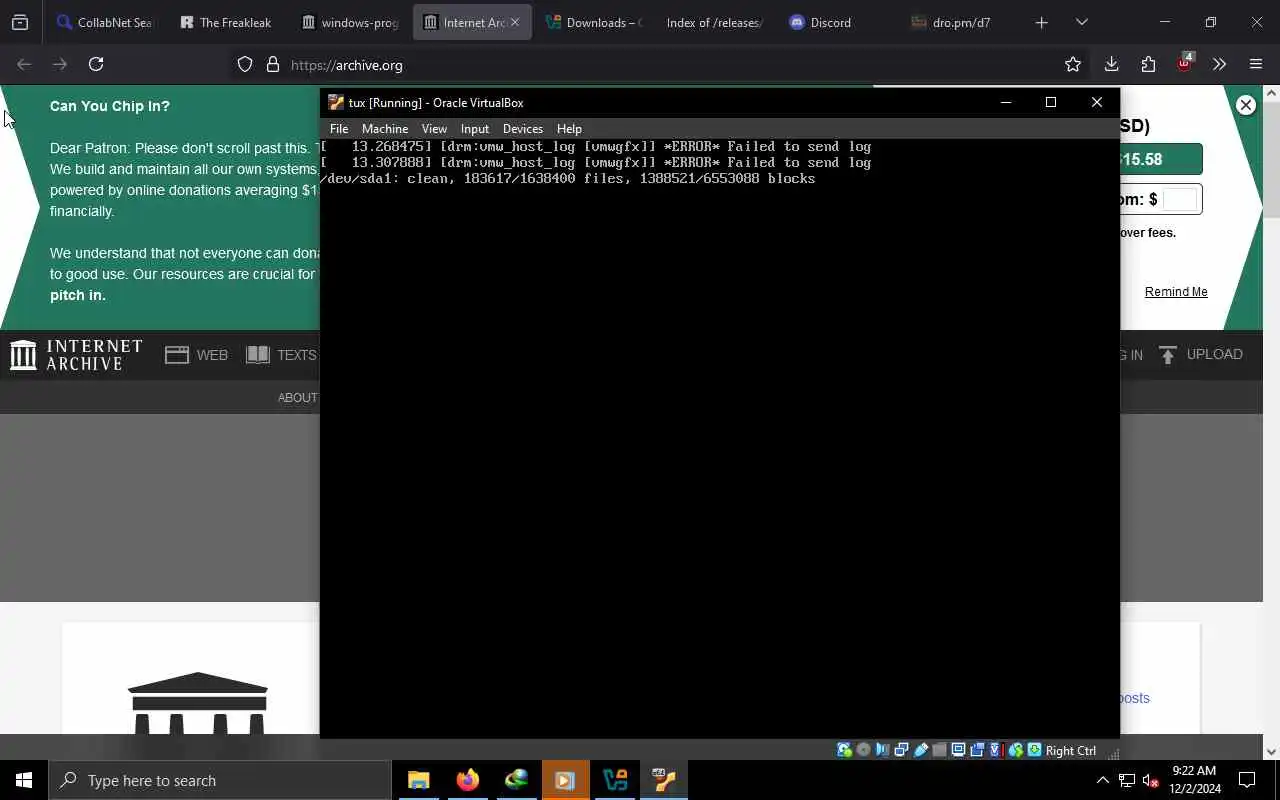Click the tracking protection shield icon
Image resolution: width=1280 pixels, height=800 pixels.
click(x=245, y=64)
